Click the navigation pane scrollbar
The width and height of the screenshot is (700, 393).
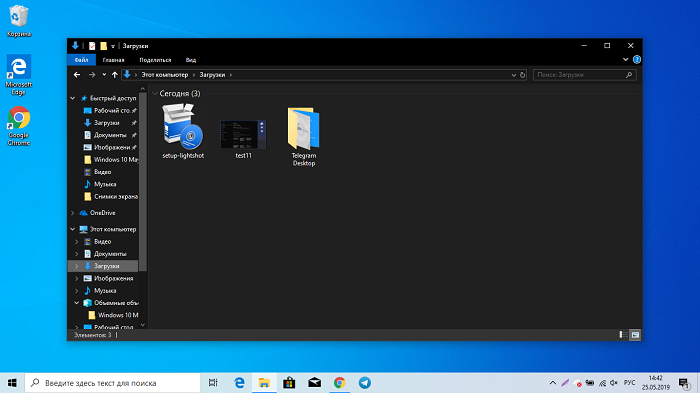pyautogui.click(x=143, y=182)
